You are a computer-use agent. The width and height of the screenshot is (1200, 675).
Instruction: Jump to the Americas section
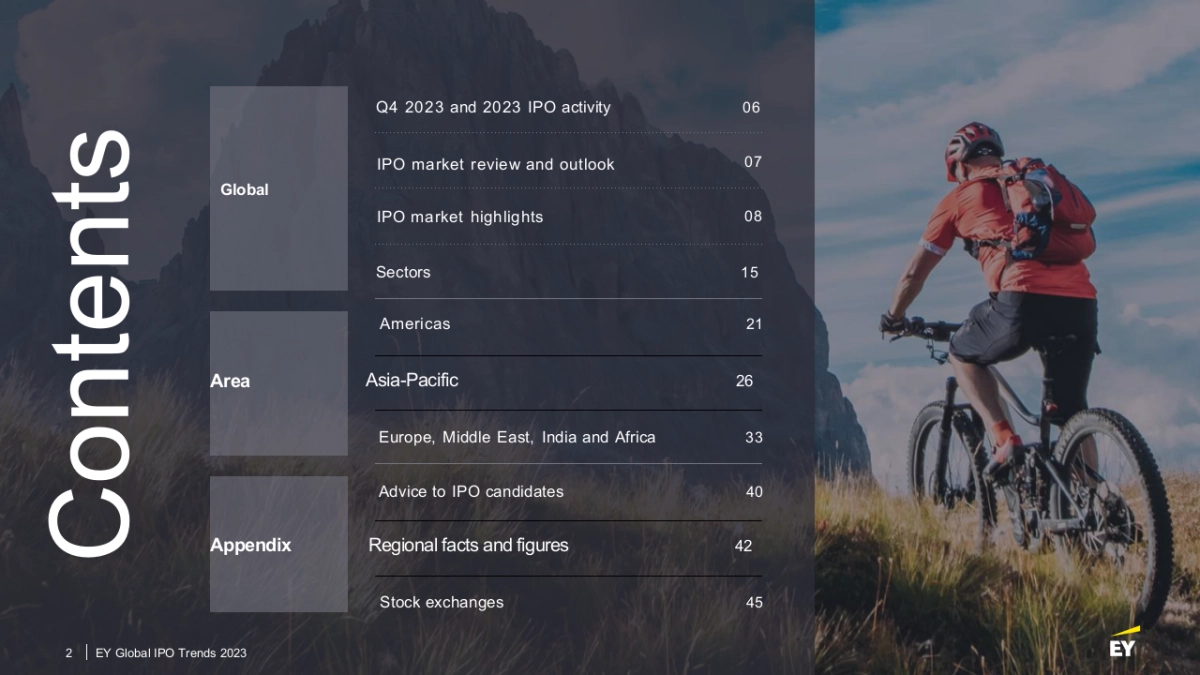[415, 324]
